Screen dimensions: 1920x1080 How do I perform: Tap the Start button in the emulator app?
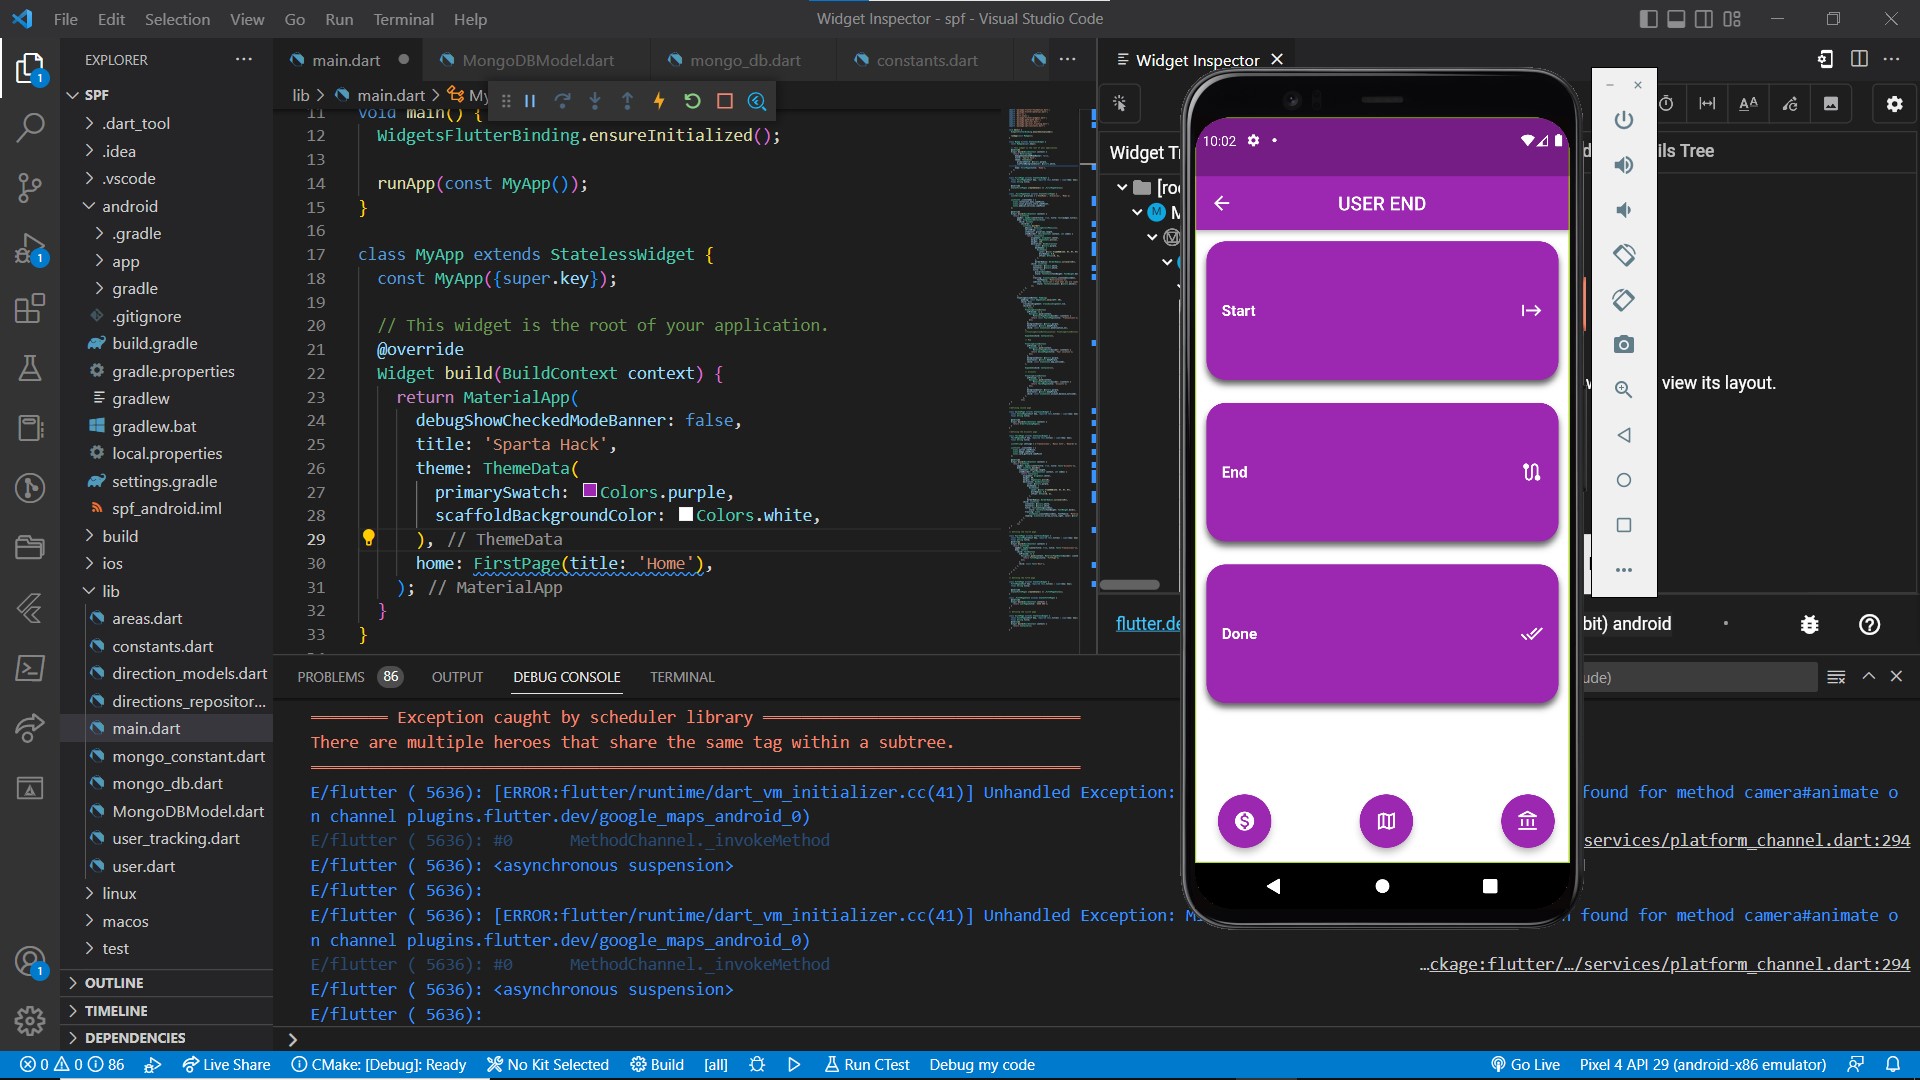(x=1381, y=311)
